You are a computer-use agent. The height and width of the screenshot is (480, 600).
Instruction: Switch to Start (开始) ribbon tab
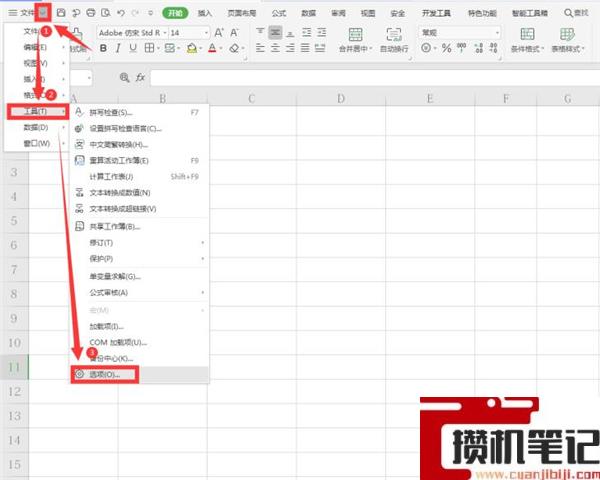click(x=175, y=13)
